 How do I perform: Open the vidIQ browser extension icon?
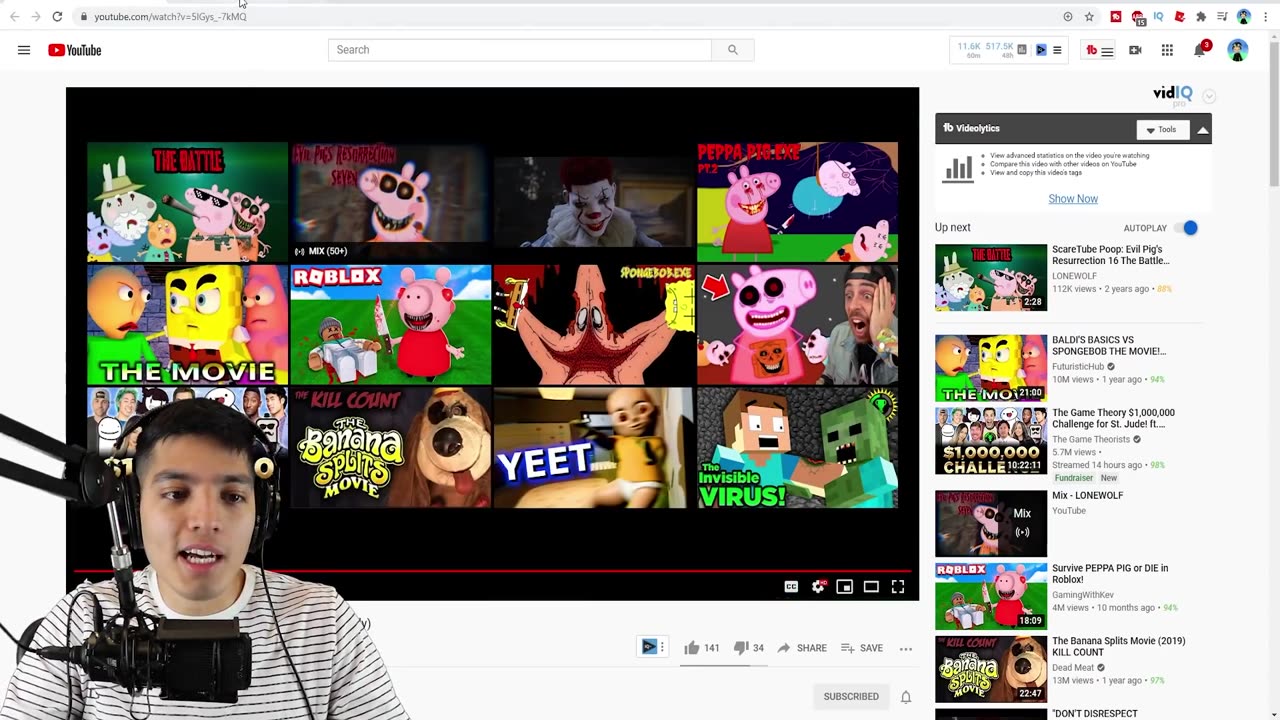tap(1159, 17)
